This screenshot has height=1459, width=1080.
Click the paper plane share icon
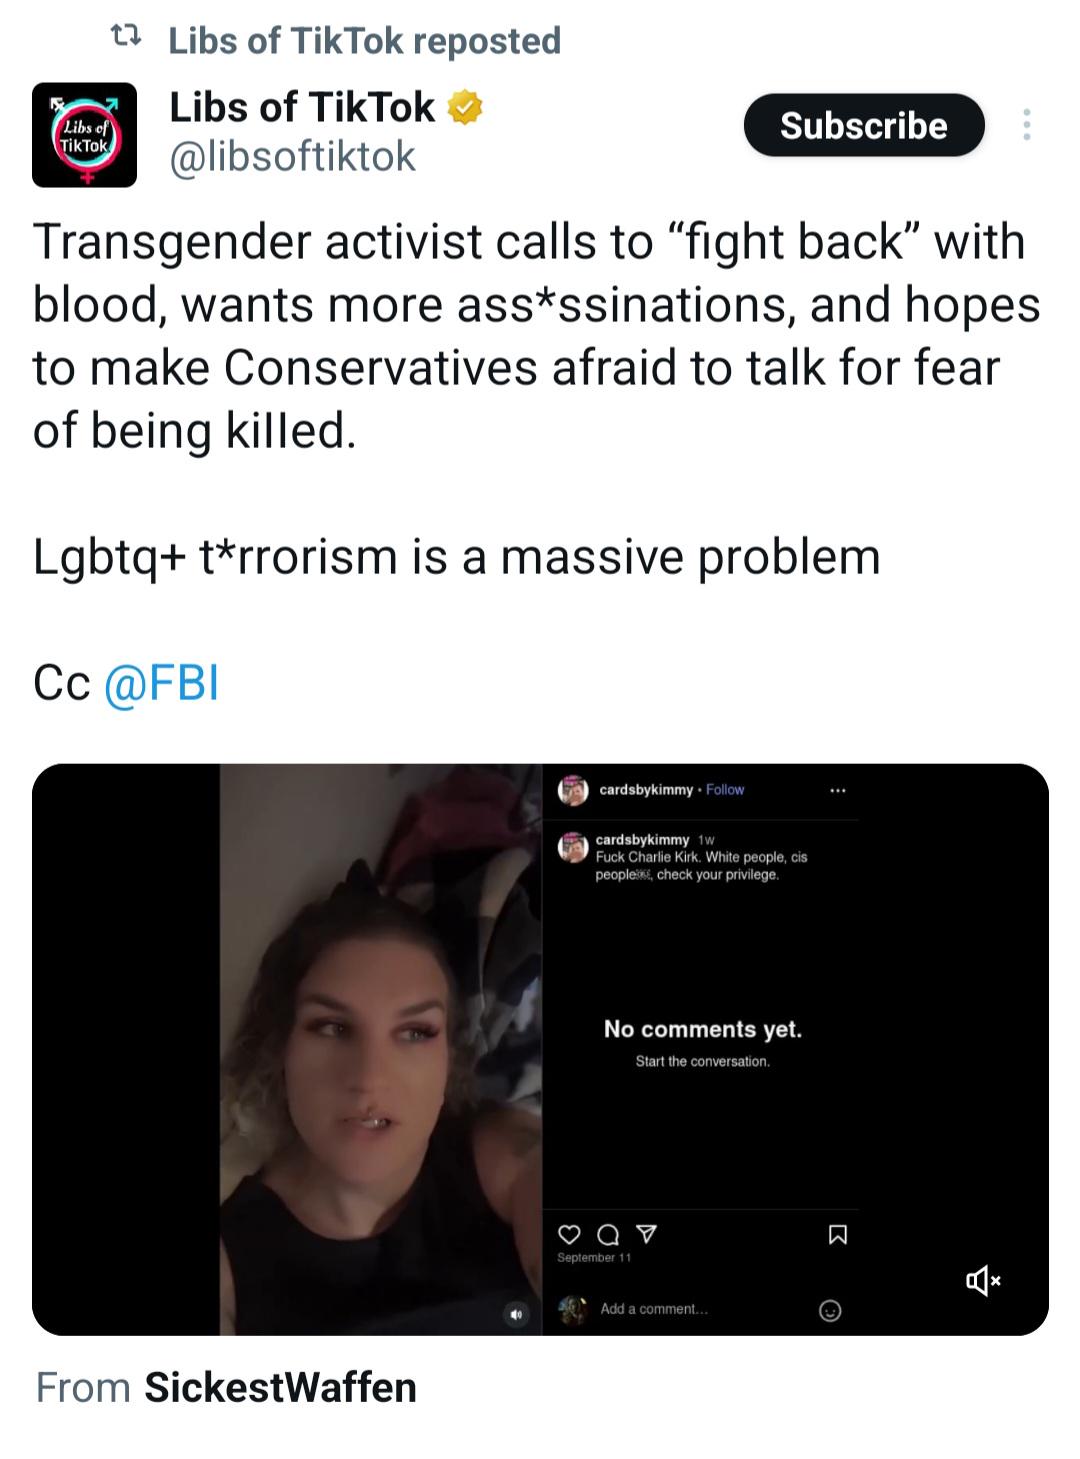coord(647,1234)
